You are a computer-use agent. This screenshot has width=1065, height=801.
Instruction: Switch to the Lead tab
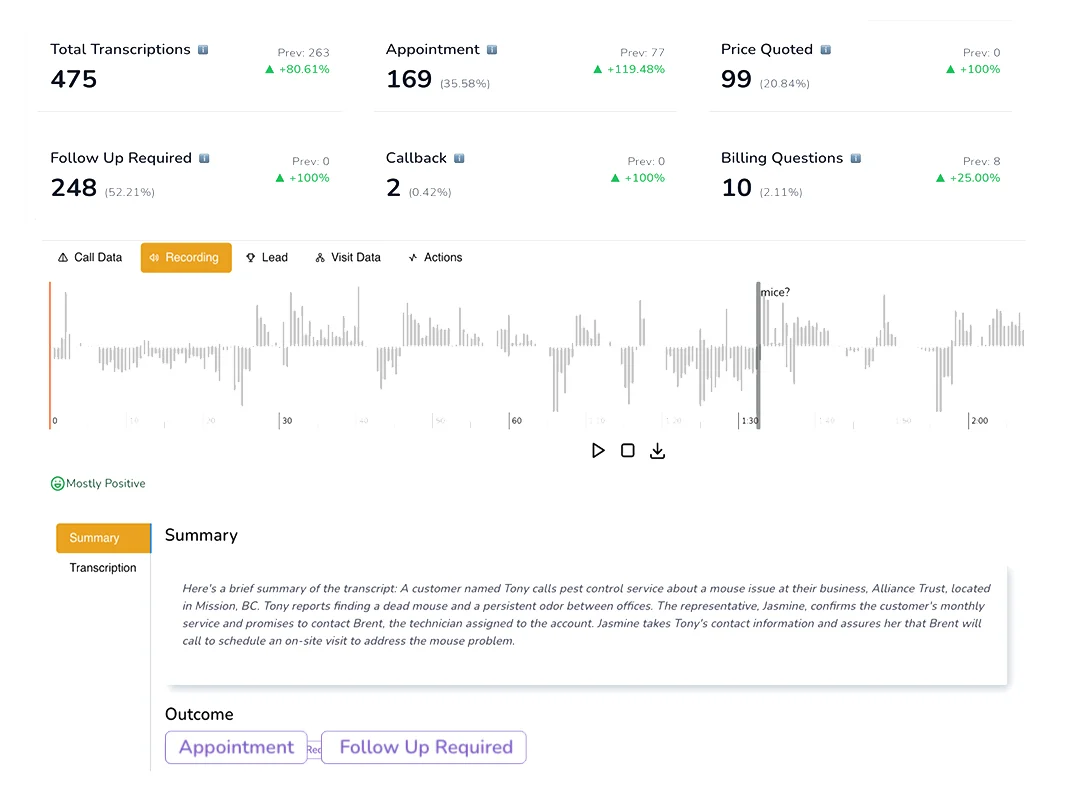point(267,258)
